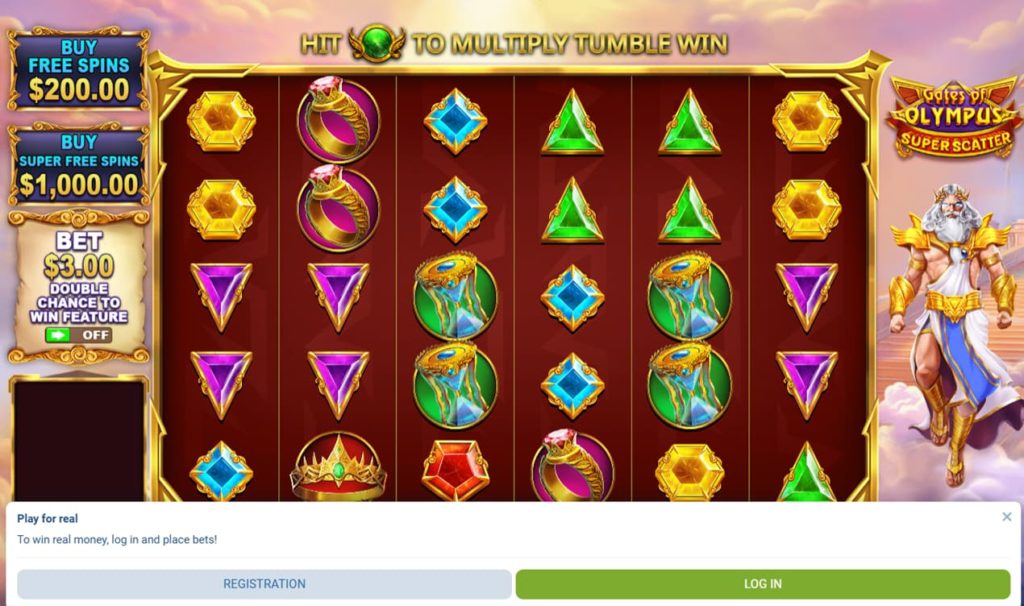
Task: Close the Play for real popup
Action: pyautogui.click(x=1006, y=517)
